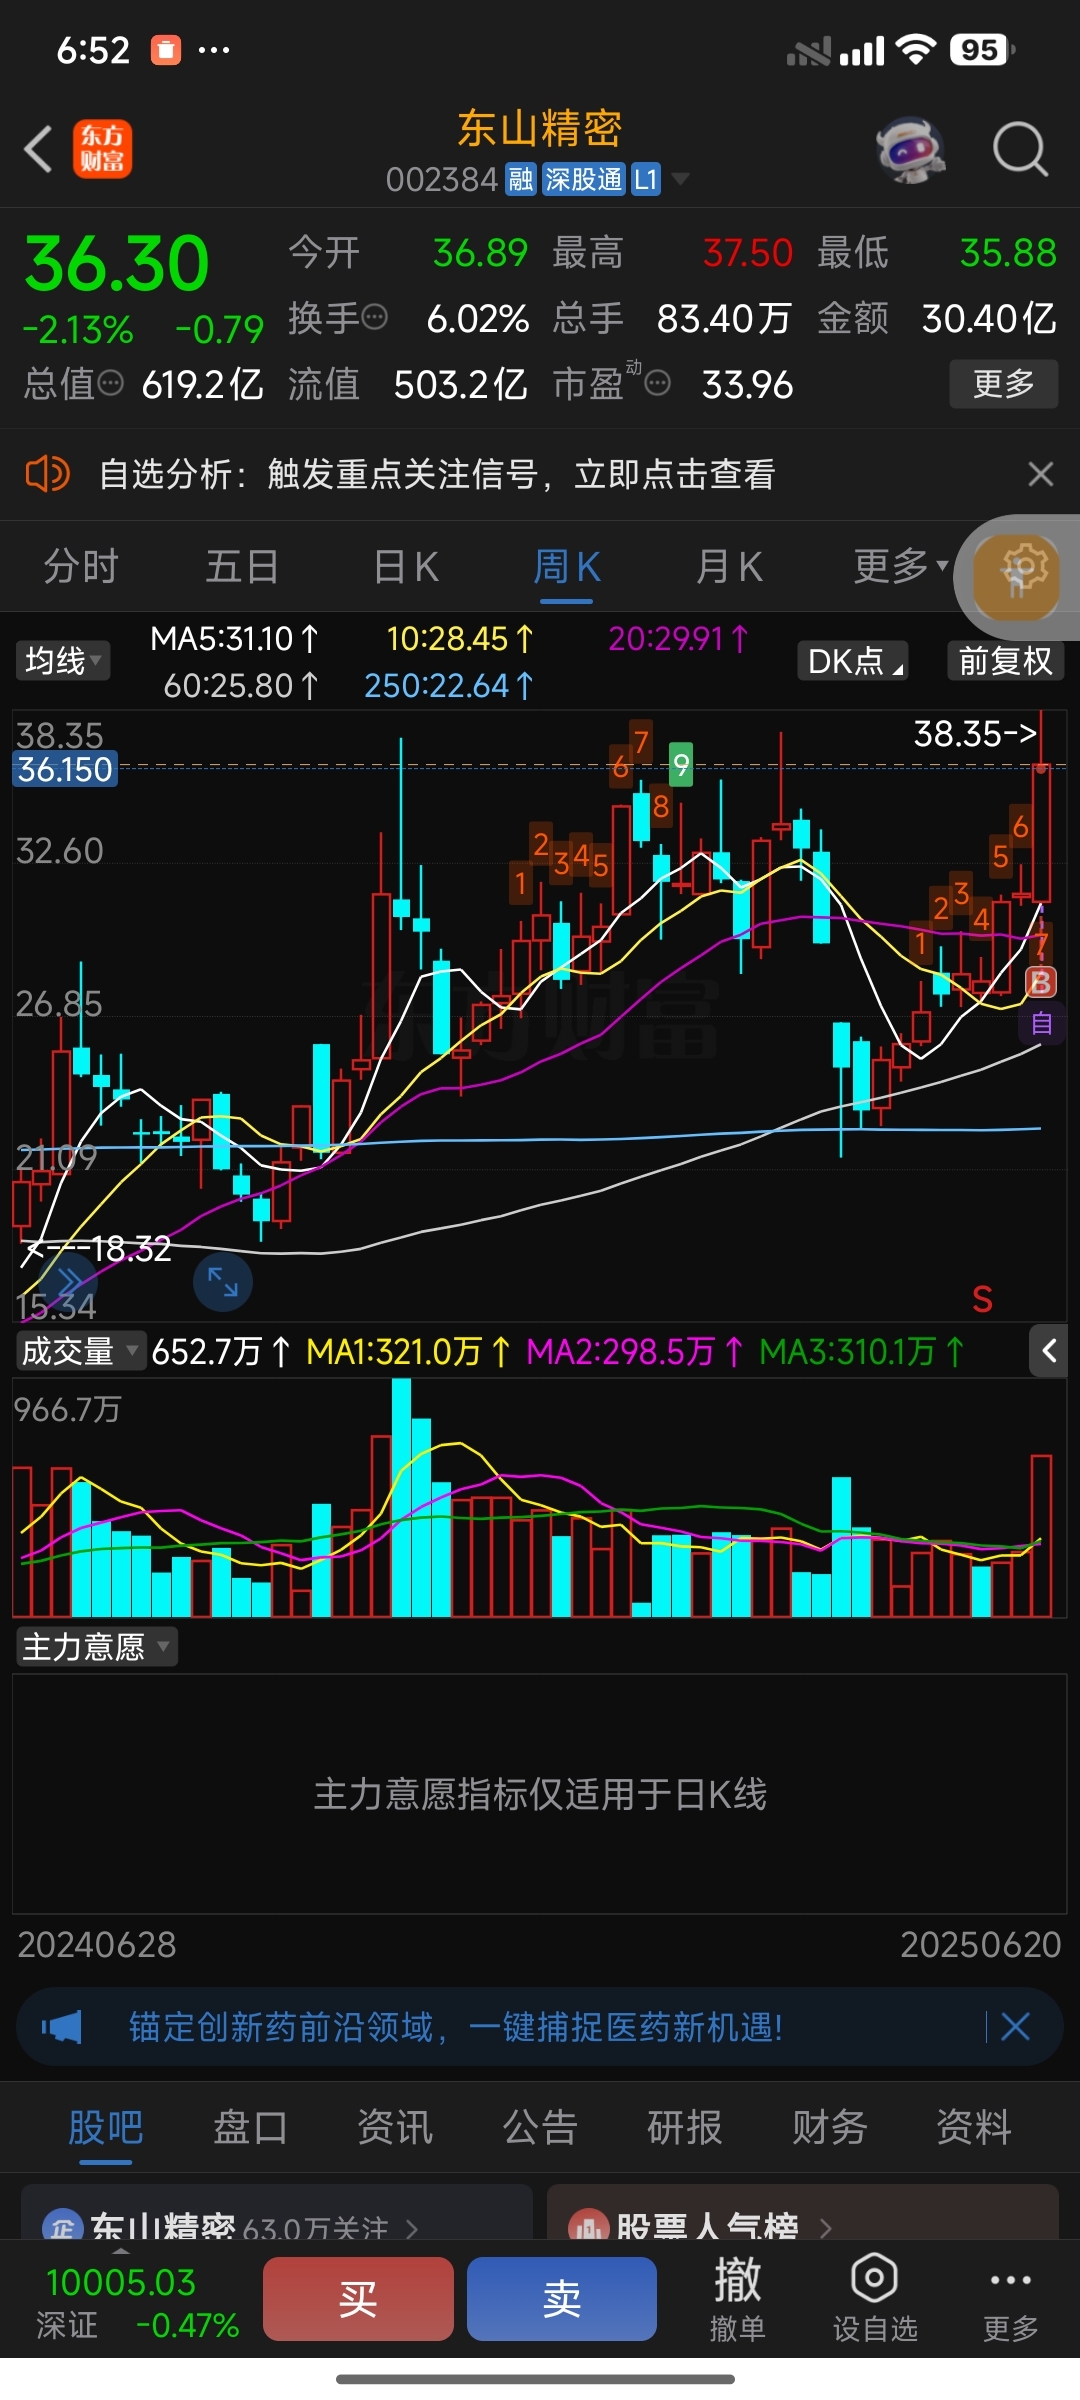Dismiss the 自选分析 notification banner
The height and width of the screenshot is (2400, 1080).
point(1041,474)
